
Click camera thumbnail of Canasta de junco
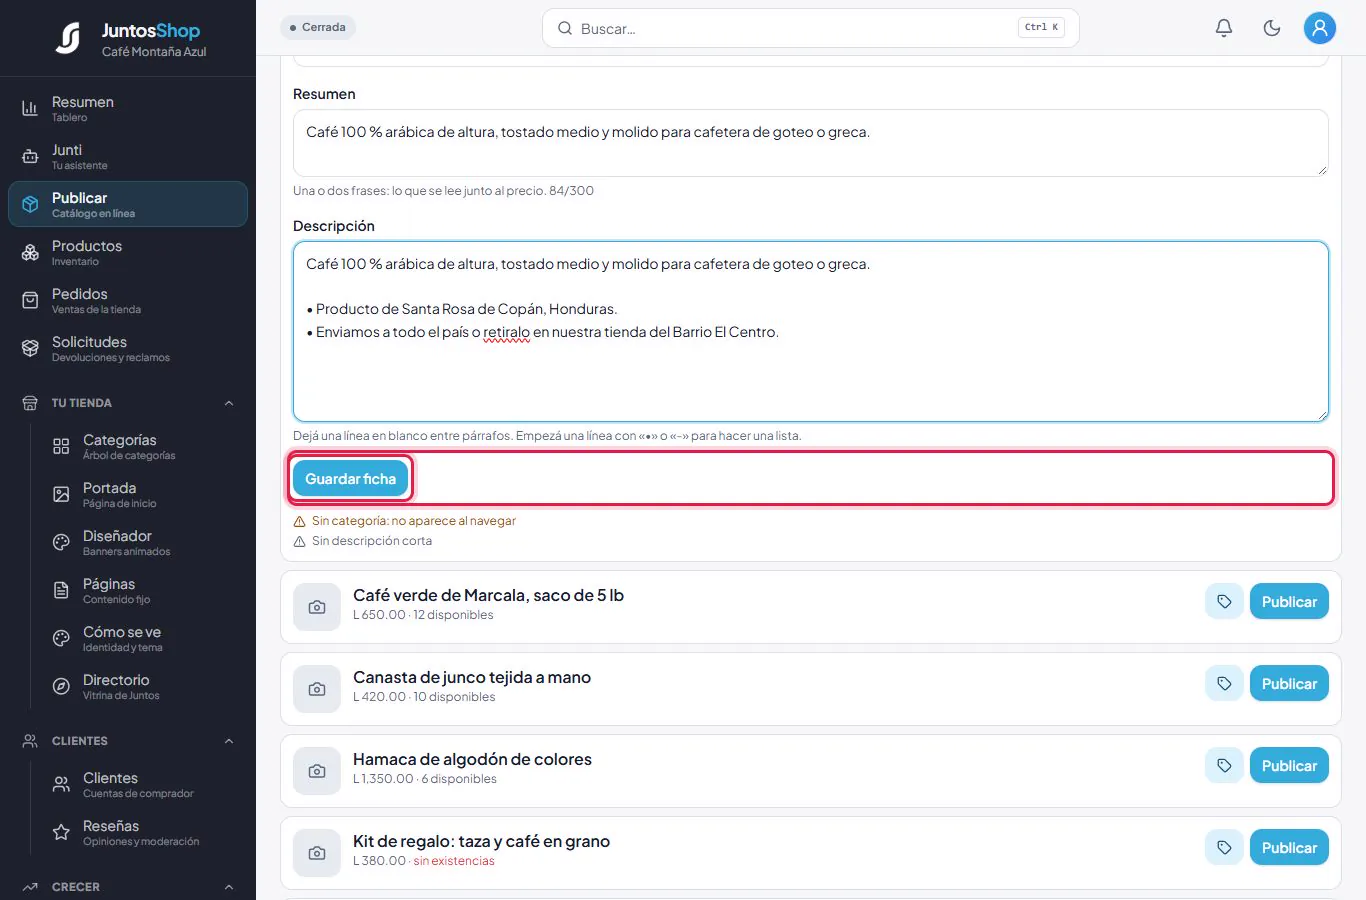click(317, 689)
